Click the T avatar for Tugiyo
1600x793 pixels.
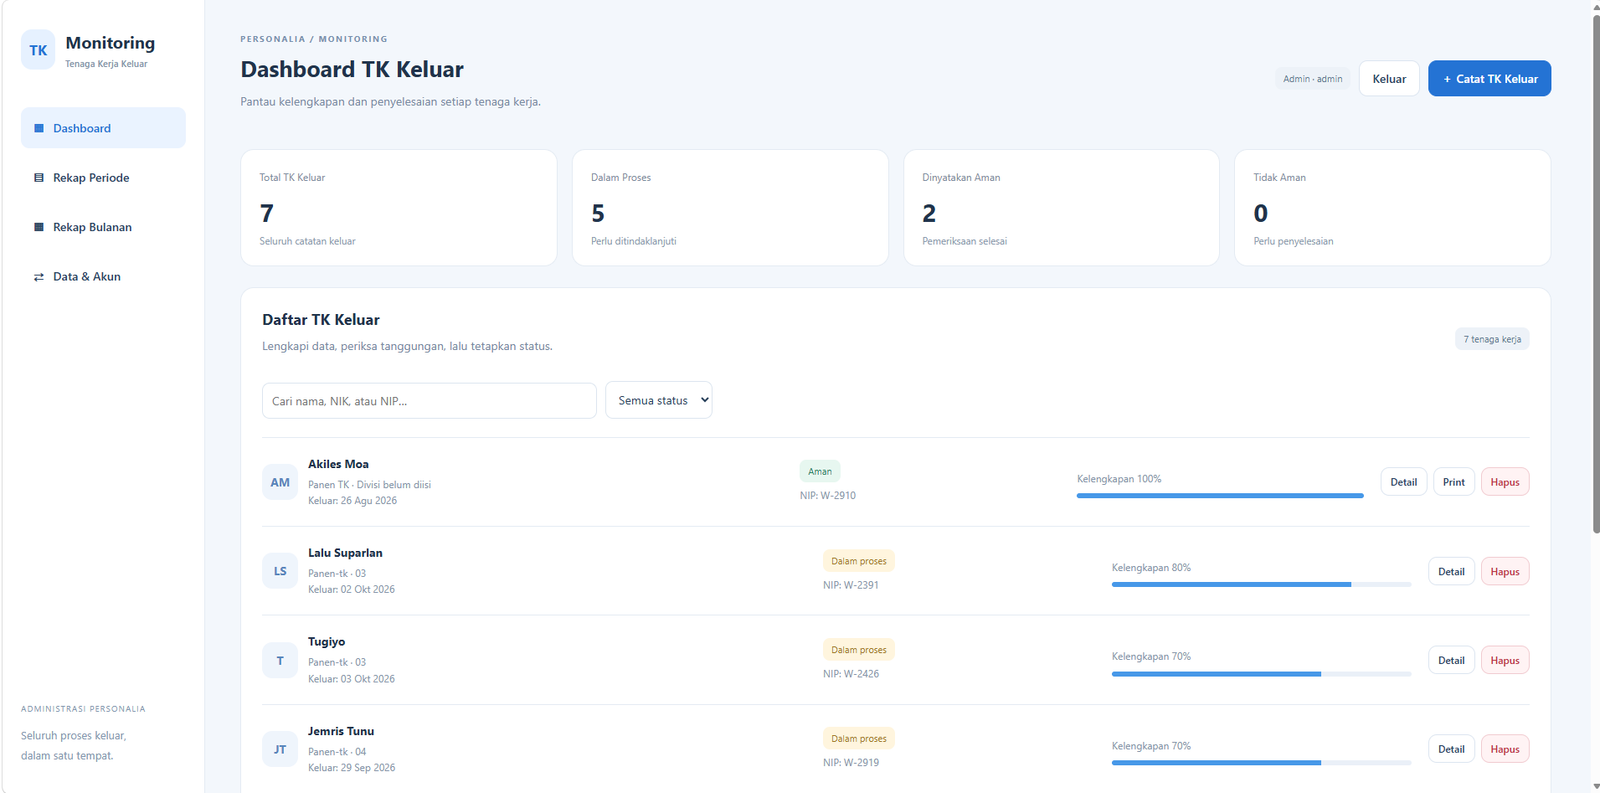[x=280, y=660]
